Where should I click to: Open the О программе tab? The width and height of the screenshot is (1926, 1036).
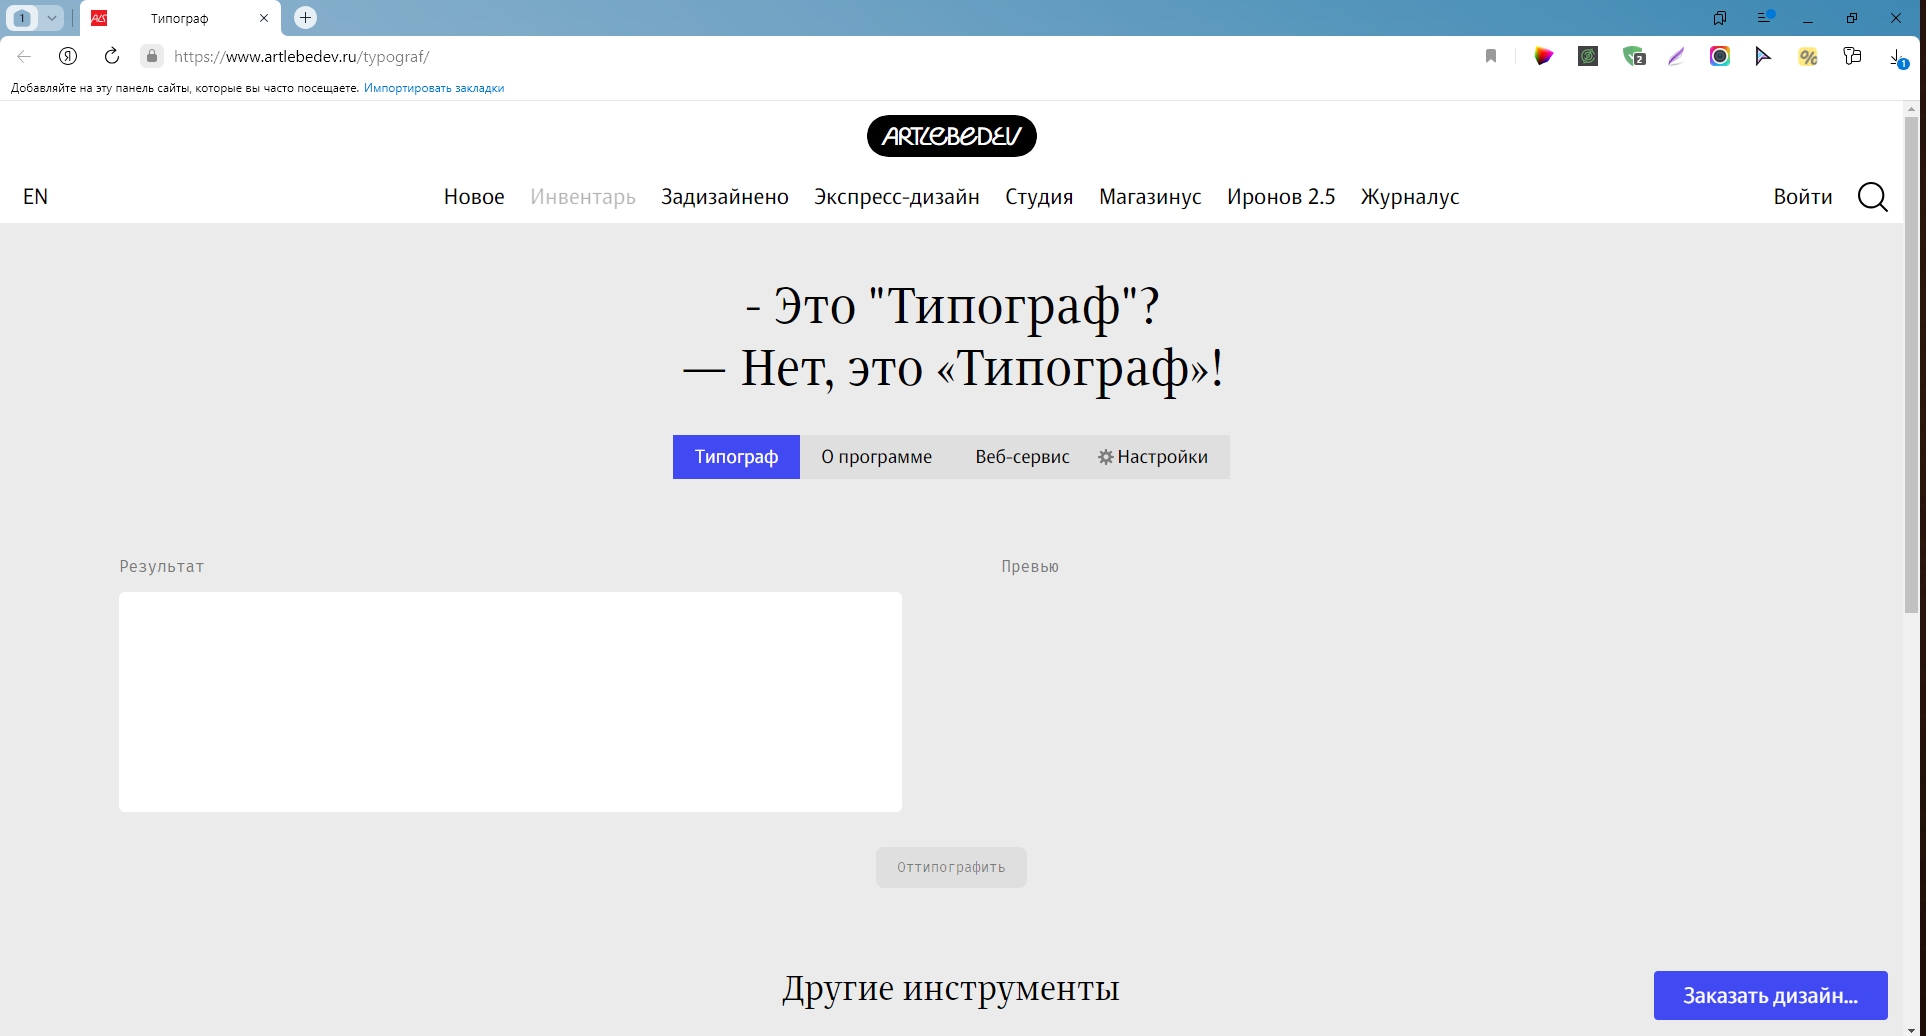tap(876, 457)
